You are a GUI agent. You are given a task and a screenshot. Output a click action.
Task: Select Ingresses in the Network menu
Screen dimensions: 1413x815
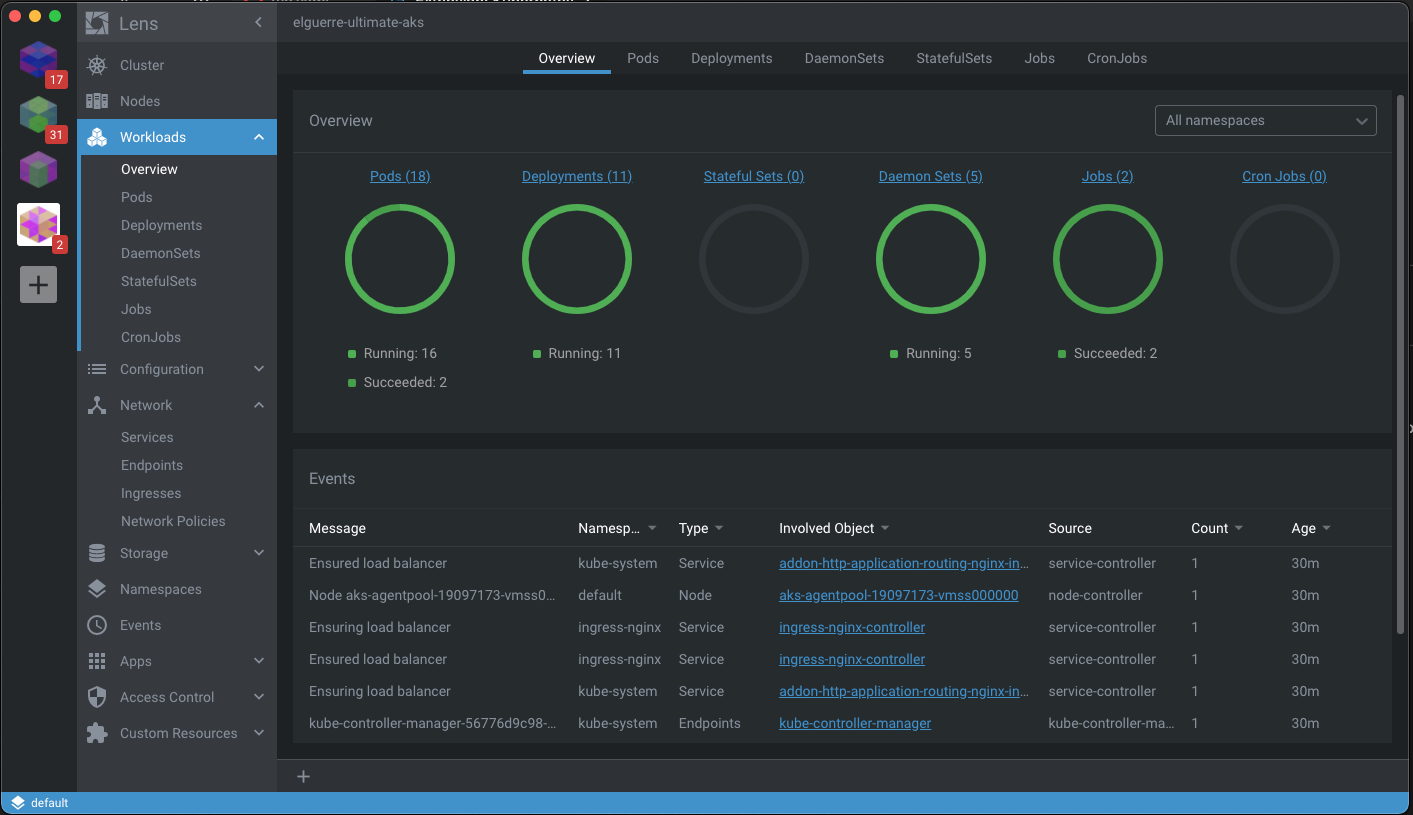[x=151, y=493]
